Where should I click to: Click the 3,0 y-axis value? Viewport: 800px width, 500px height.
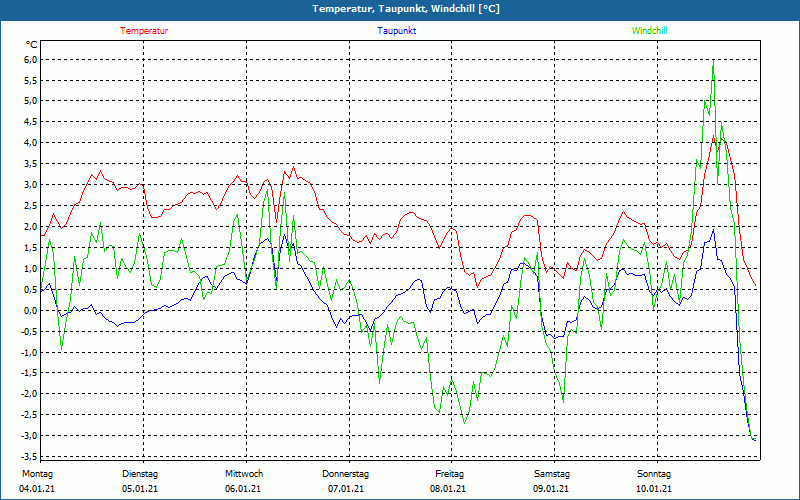tap(31, 185)
